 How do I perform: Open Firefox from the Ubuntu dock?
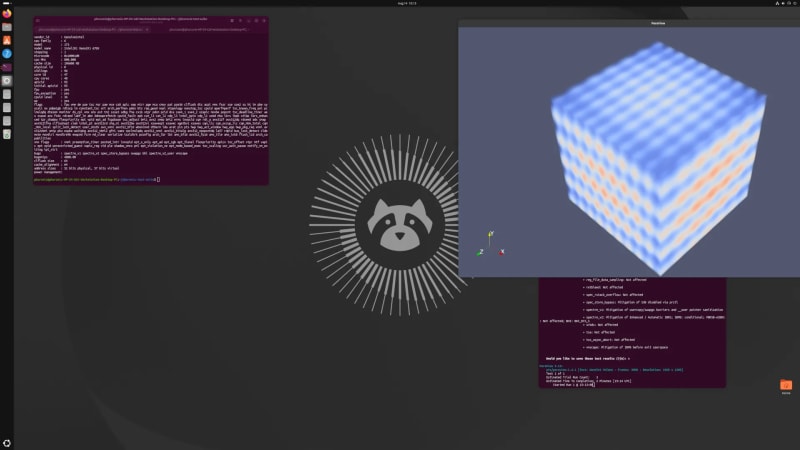[7, 14]
